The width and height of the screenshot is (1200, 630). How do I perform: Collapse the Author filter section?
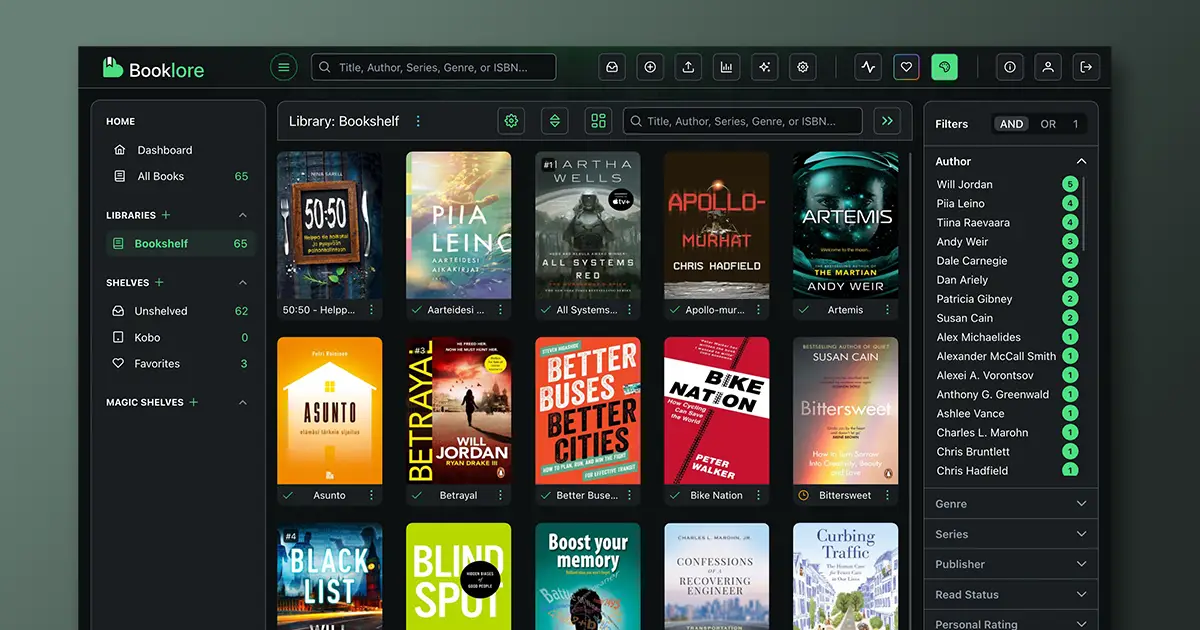click(x=1080, y=161)
